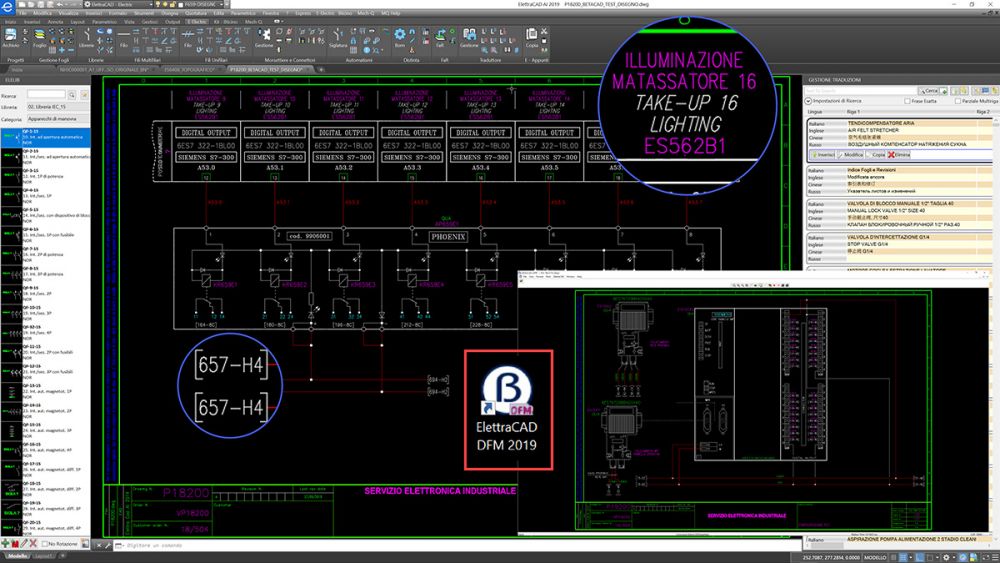Screen dimensions: 1000x563
Task: Open the ElettraCAD DFM 2019 shortcut
Action: click(x=508, y=409)
